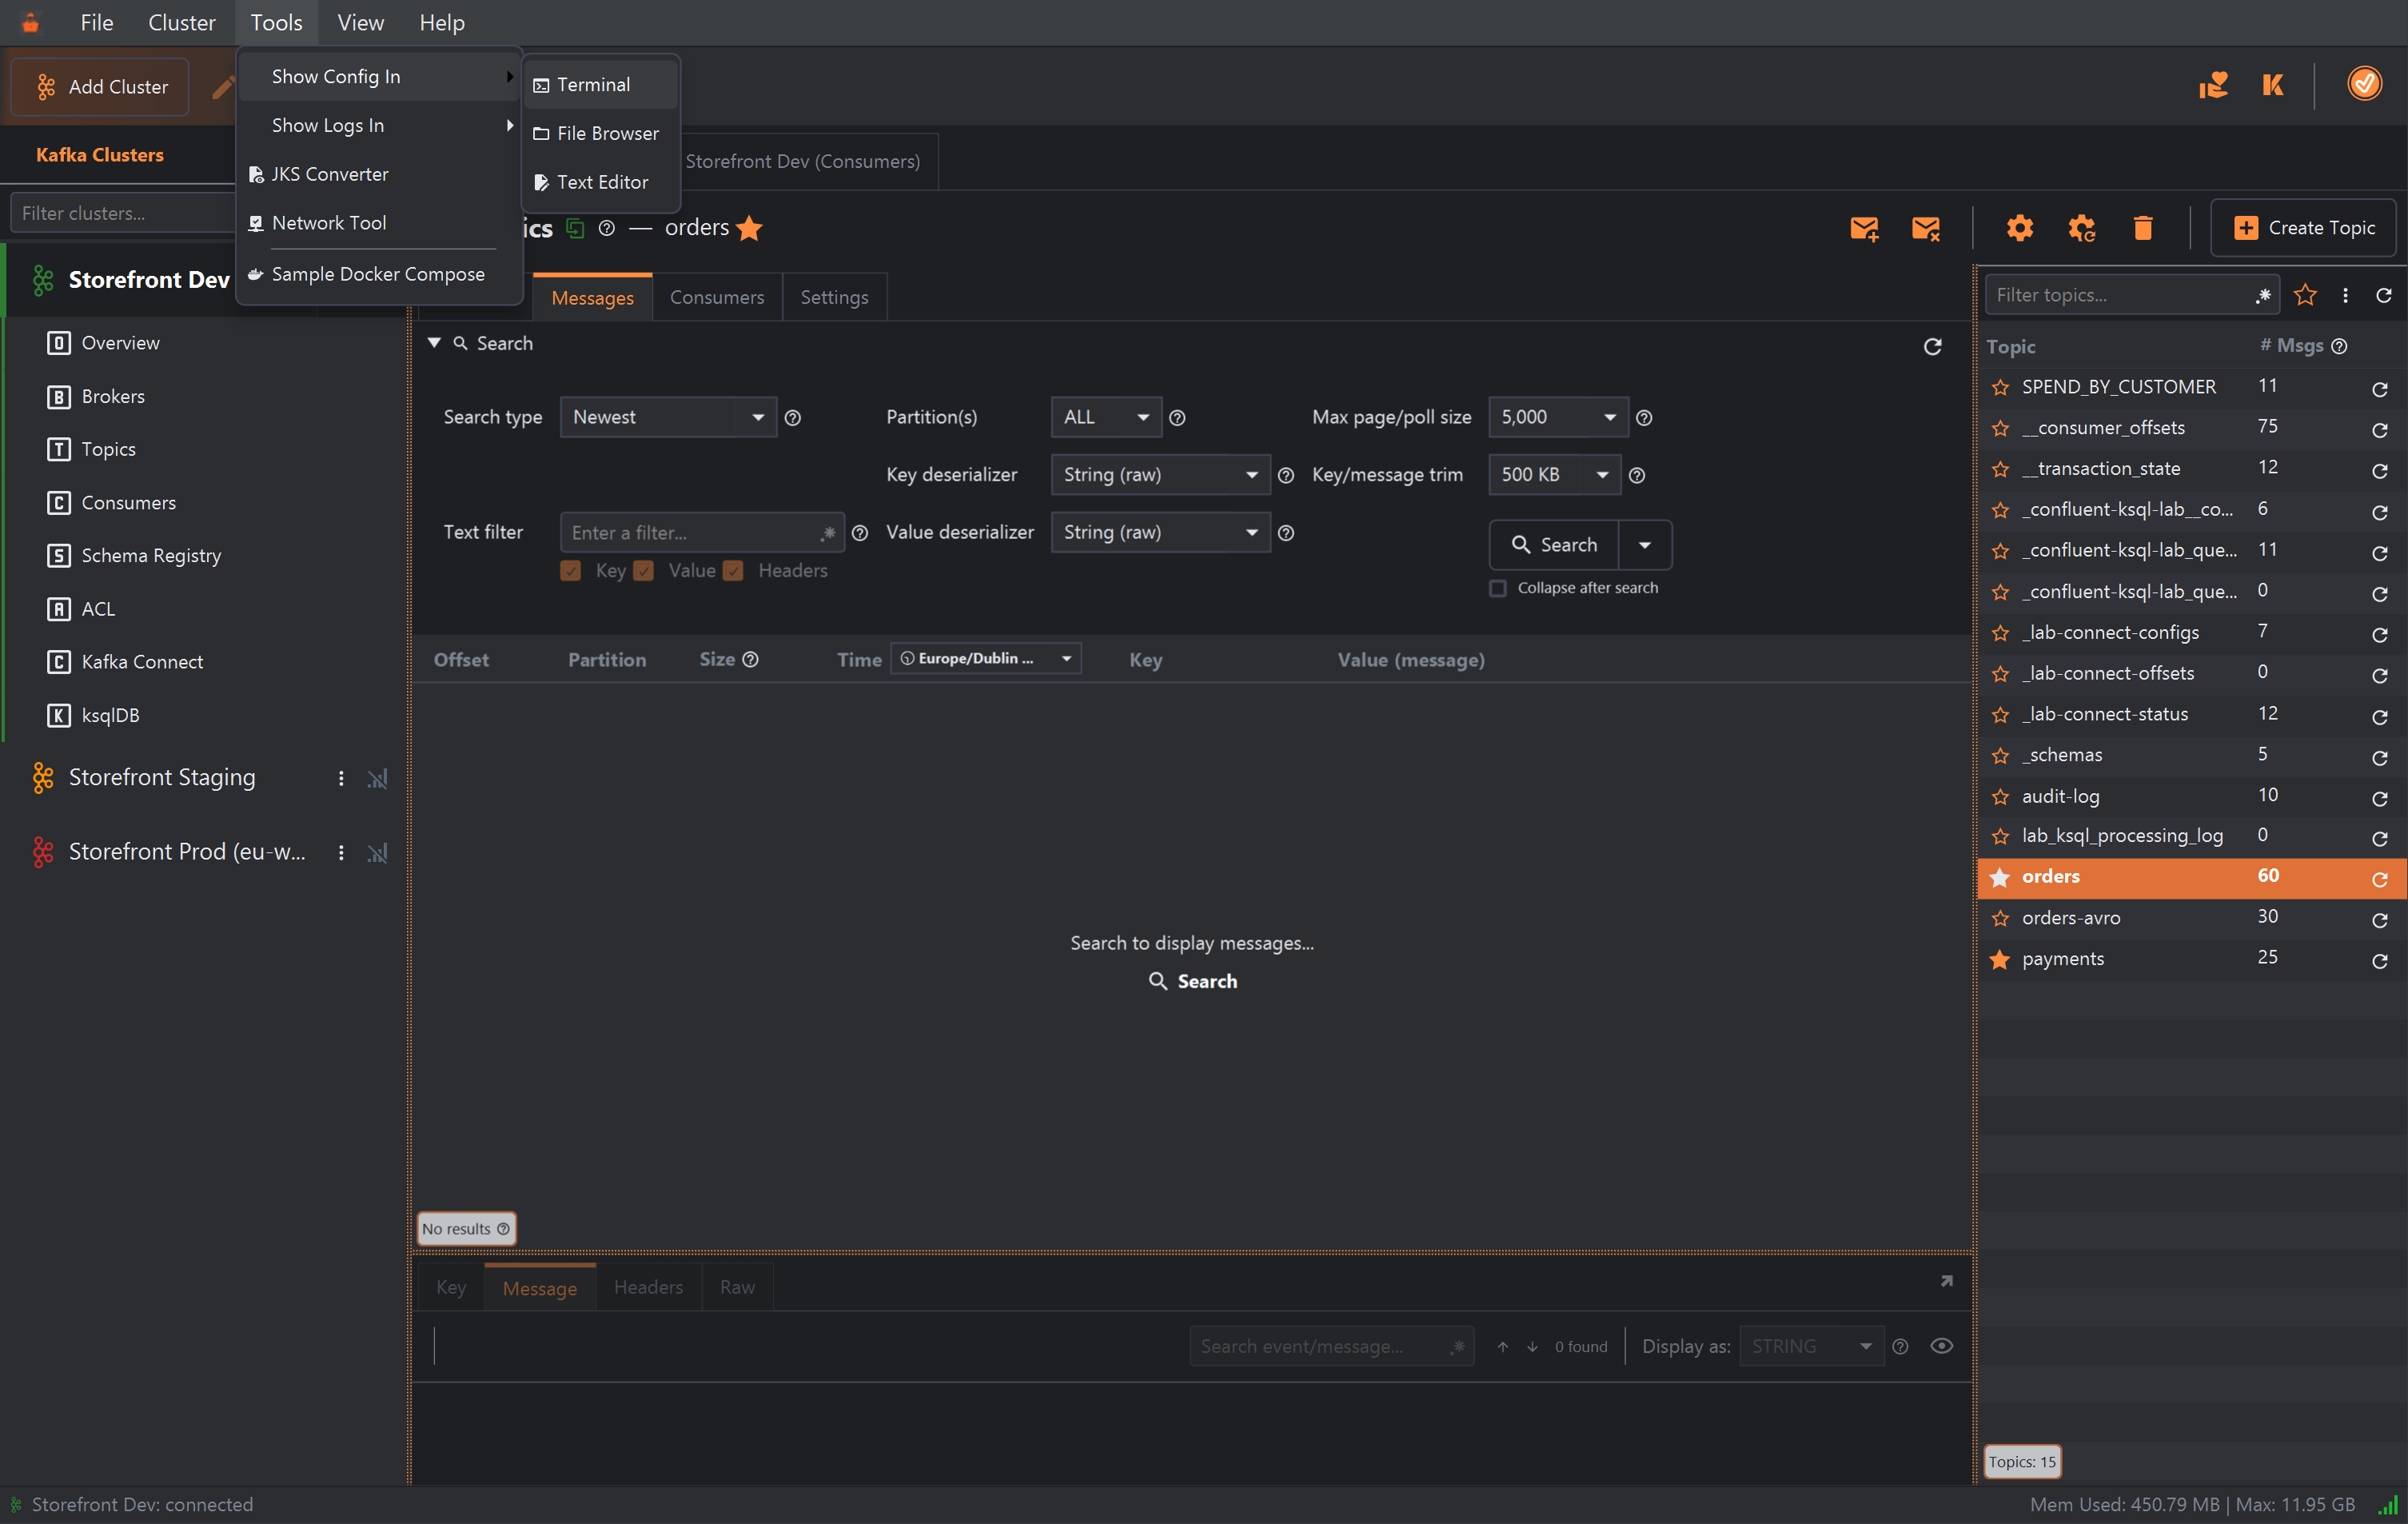
Task: Click the refresh icon in the Search panel
Action: (x=1933, y=346)
